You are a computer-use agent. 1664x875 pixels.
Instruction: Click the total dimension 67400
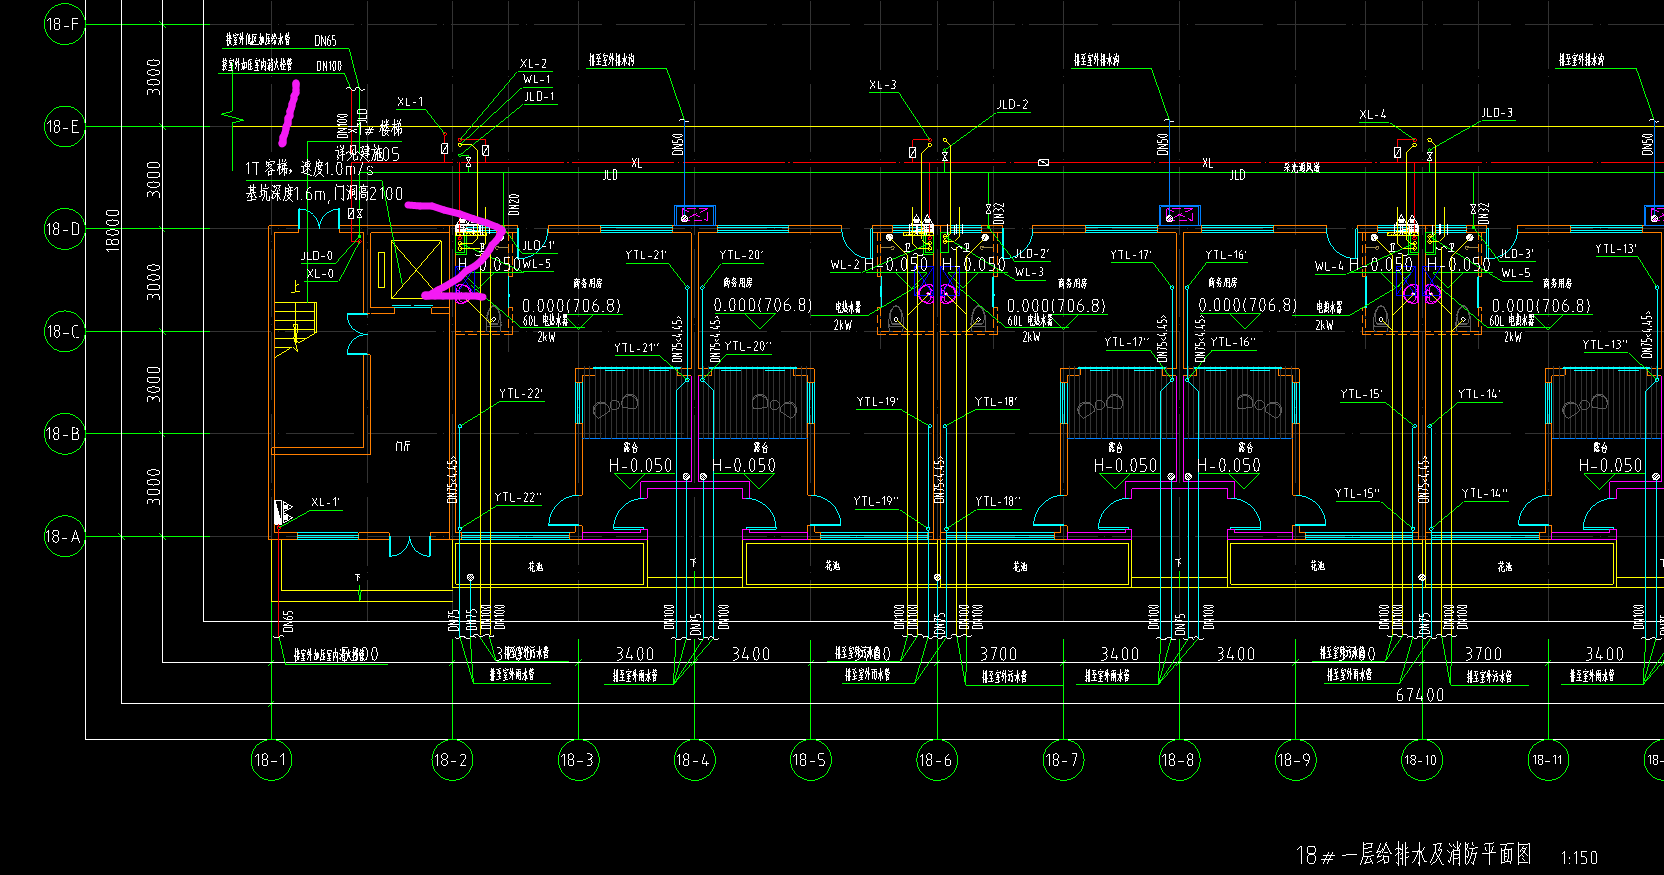[x=1420, y=695]
